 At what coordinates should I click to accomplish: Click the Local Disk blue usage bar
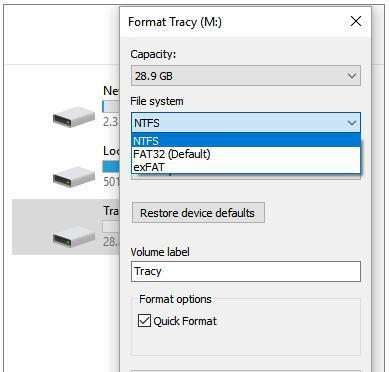pyautogui.click(x=111, y=167)
